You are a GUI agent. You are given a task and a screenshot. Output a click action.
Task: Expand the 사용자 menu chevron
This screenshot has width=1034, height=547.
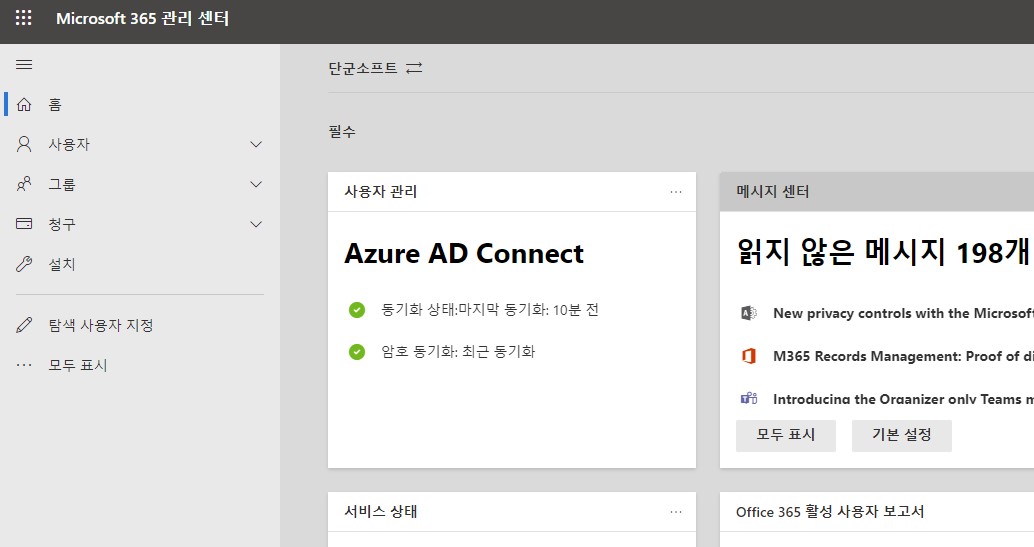(256, 145)
